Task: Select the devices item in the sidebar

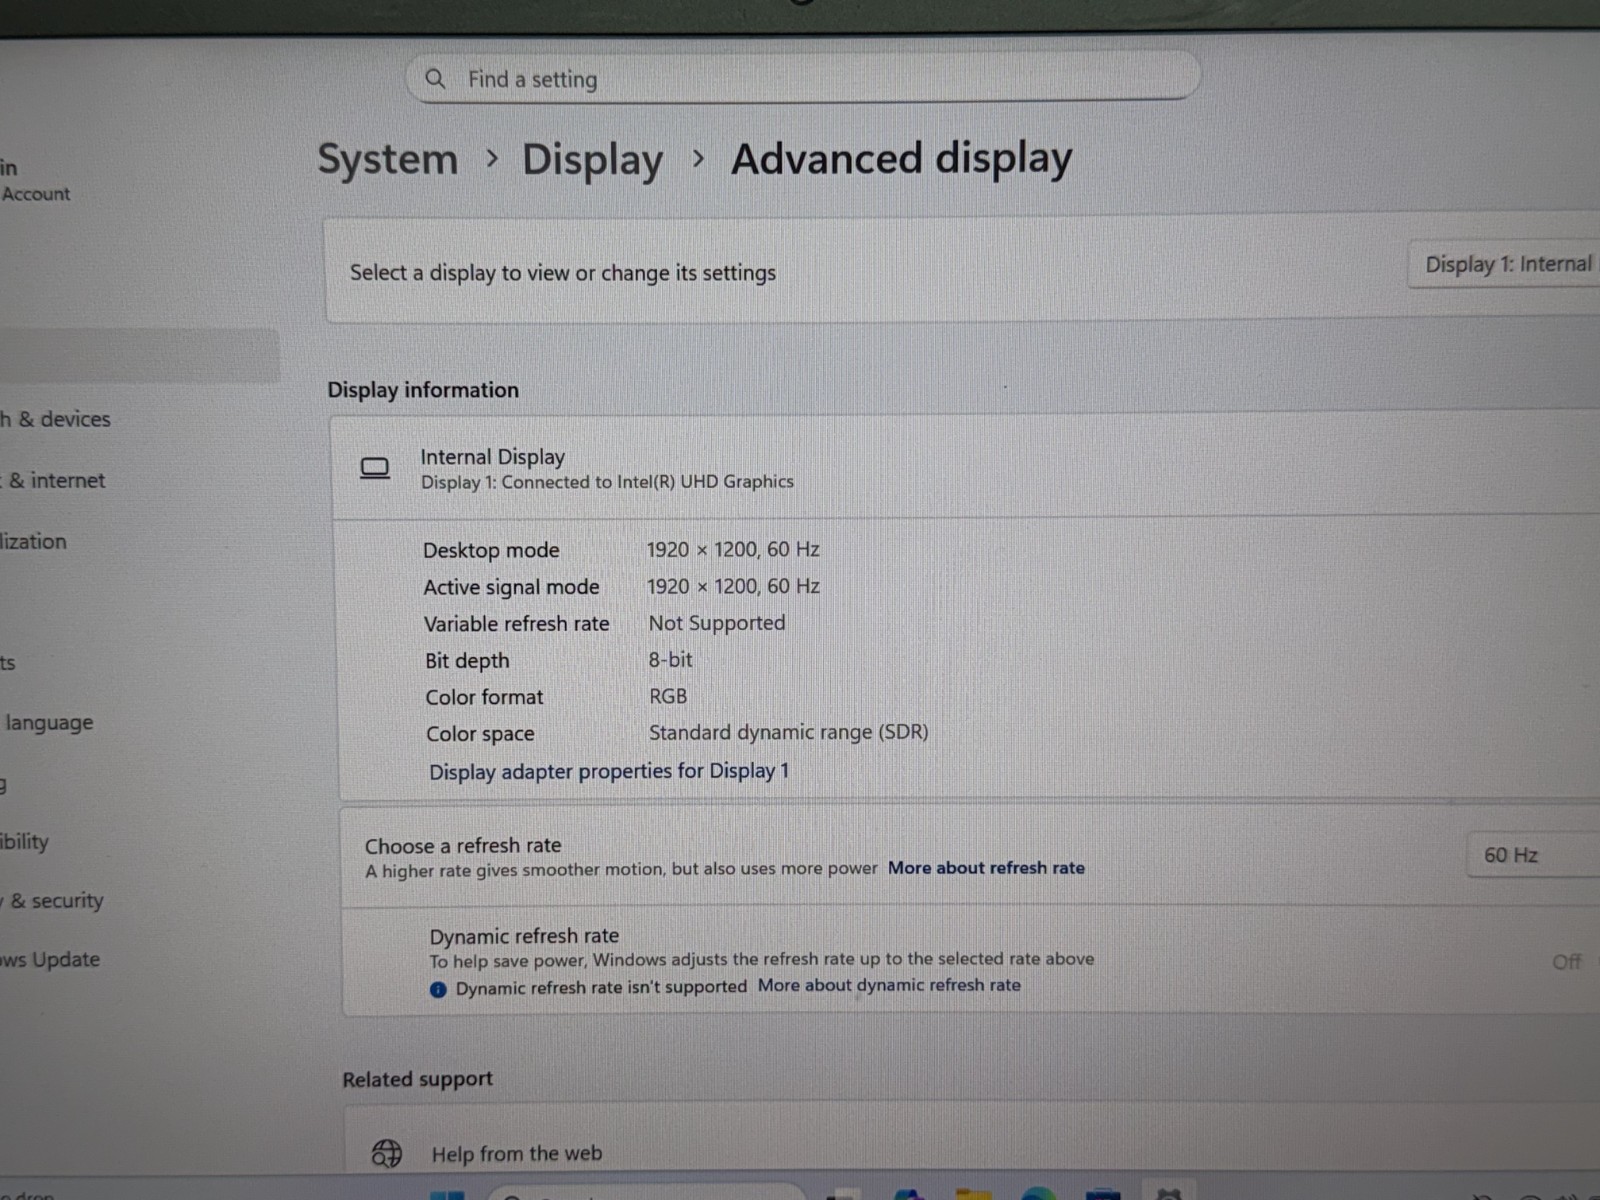Action: click(x=56, y=419)
